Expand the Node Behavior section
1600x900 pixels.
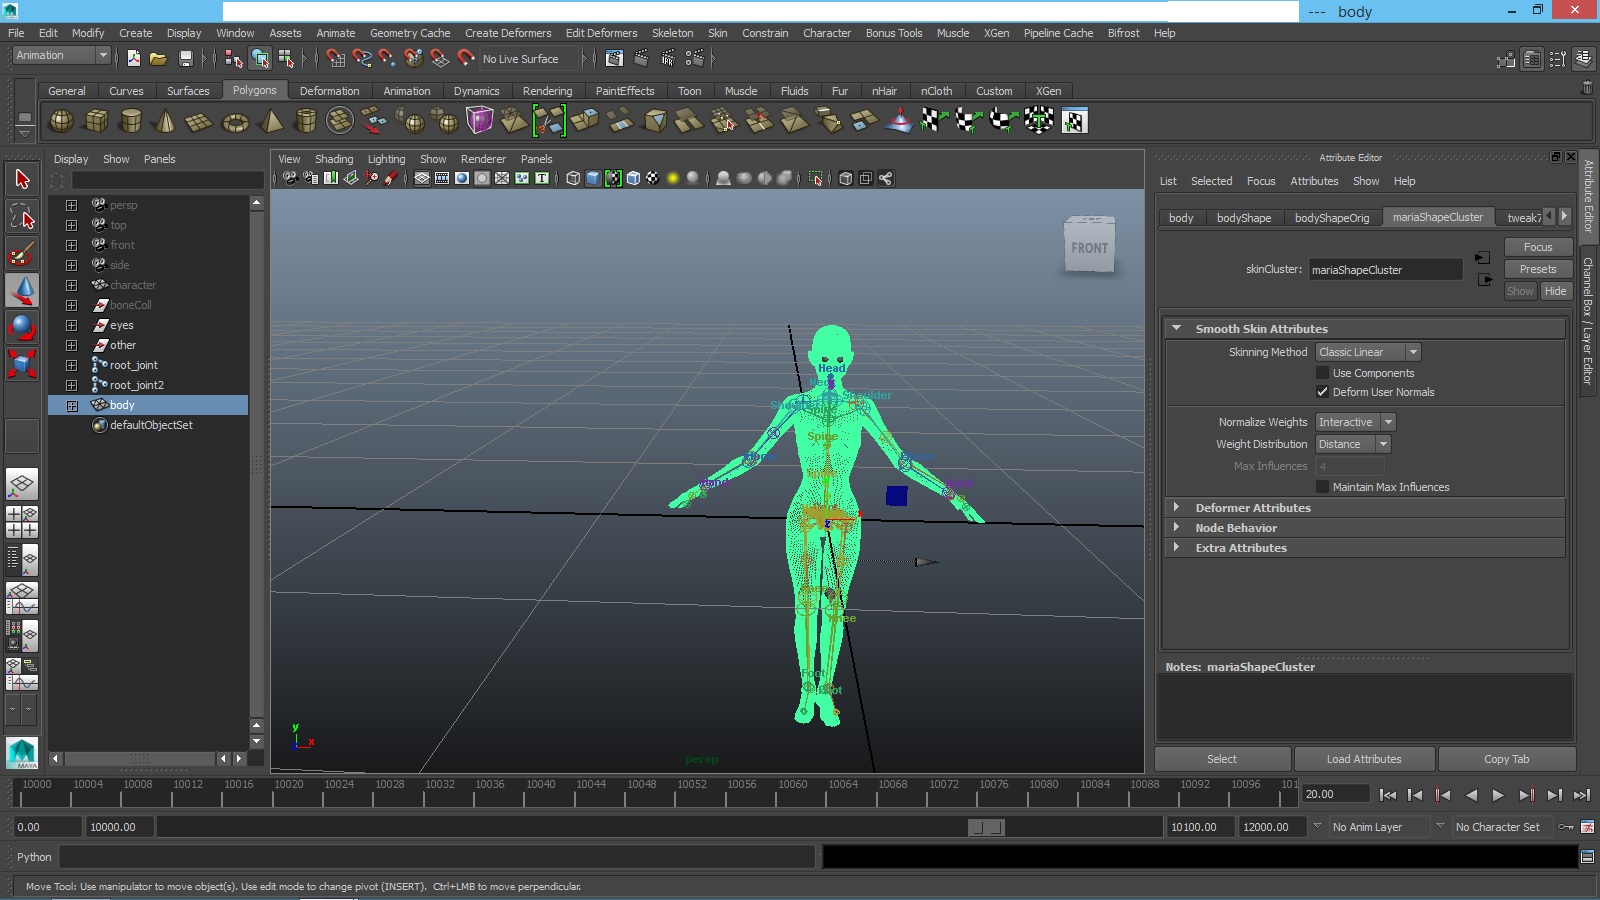(x=1177, y=528)
